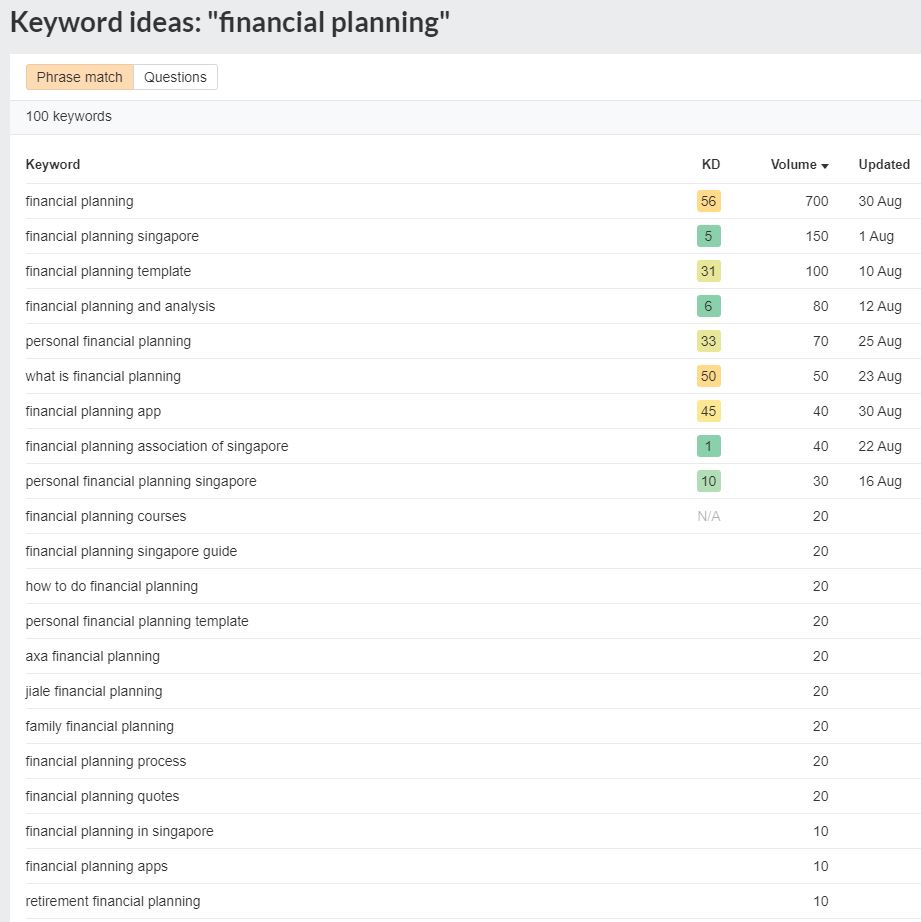Image resolution: width=921 pixels, height=922 pixels.
Task: Click N/A for financial planning courses
Action: (x=709, y=516)
